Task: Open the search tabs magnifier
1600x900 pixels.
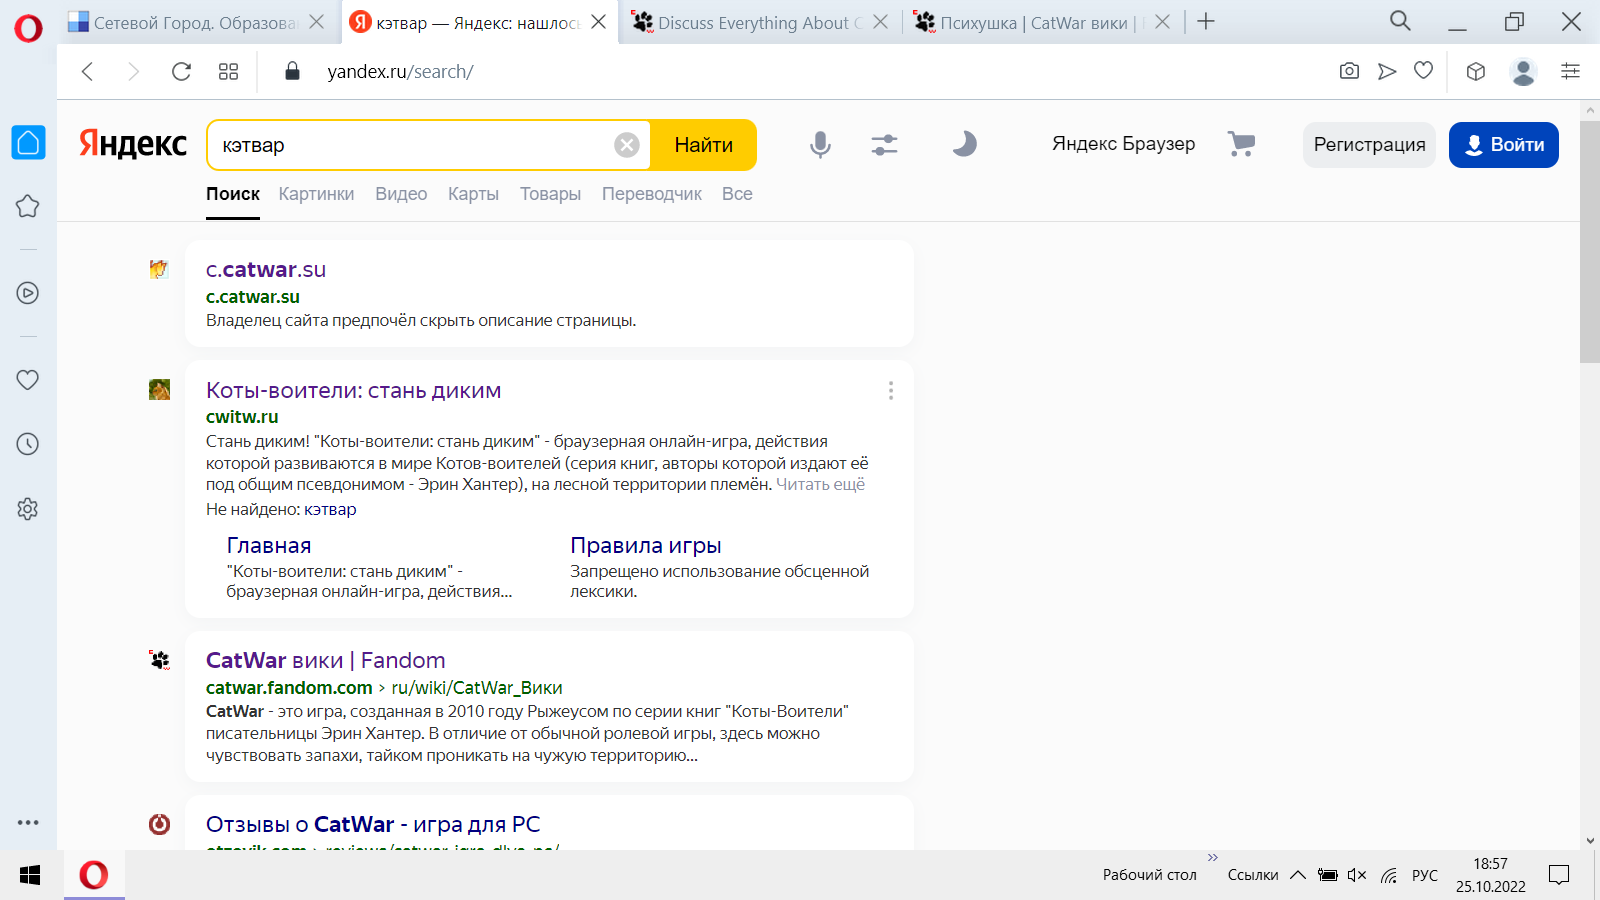Action: (x=1400, y=21)
